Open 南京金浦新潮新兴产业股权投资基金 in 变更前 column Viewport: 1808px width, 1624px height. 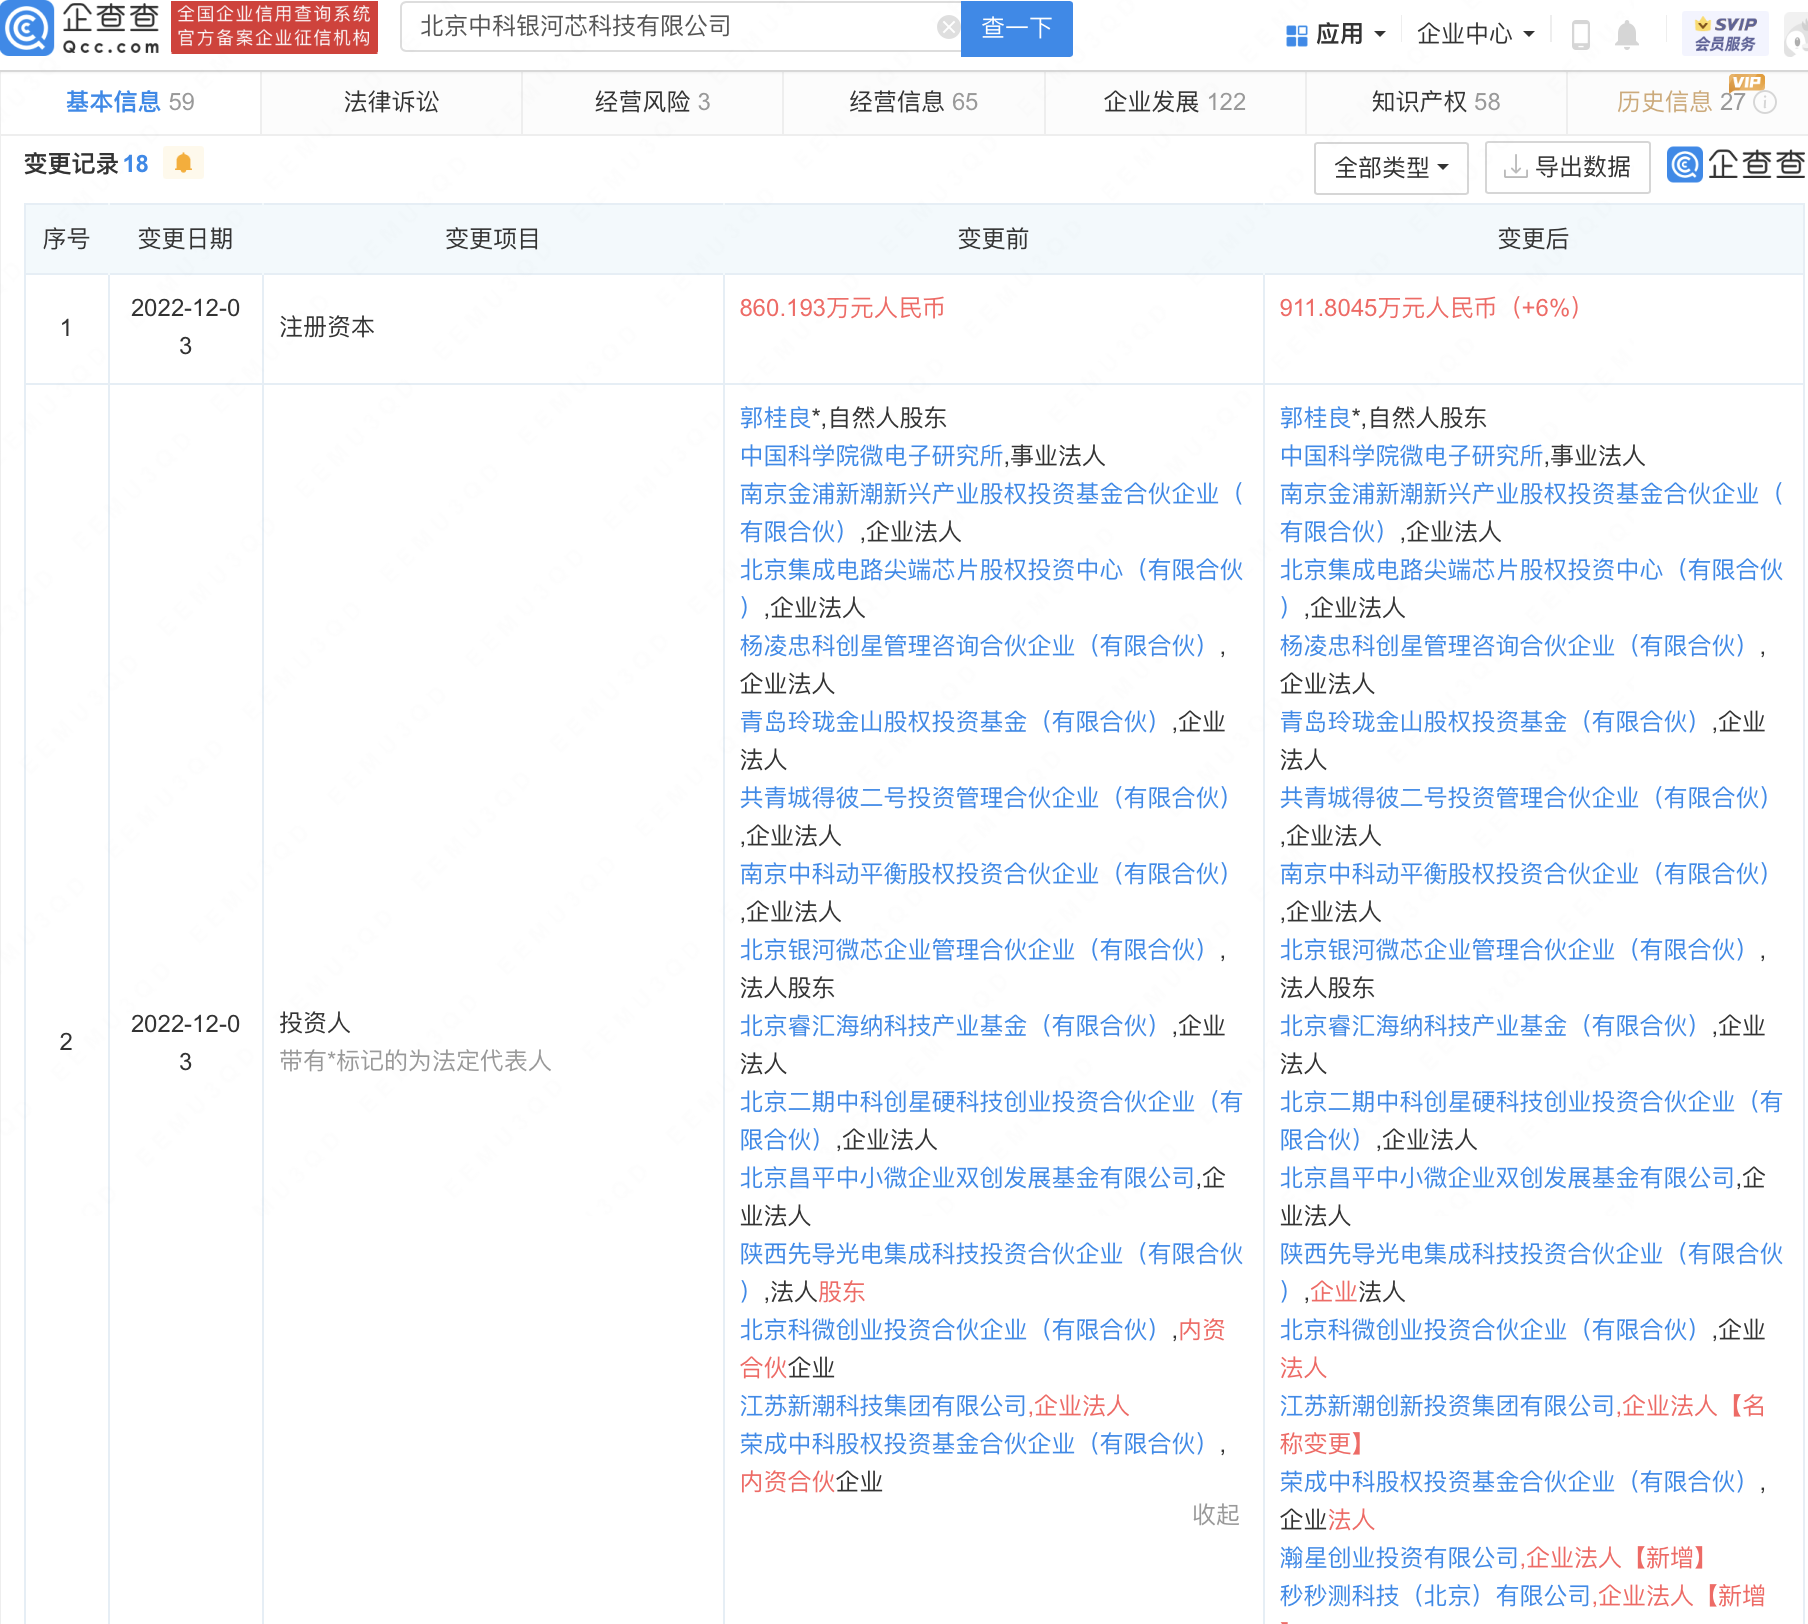[991, 513]
